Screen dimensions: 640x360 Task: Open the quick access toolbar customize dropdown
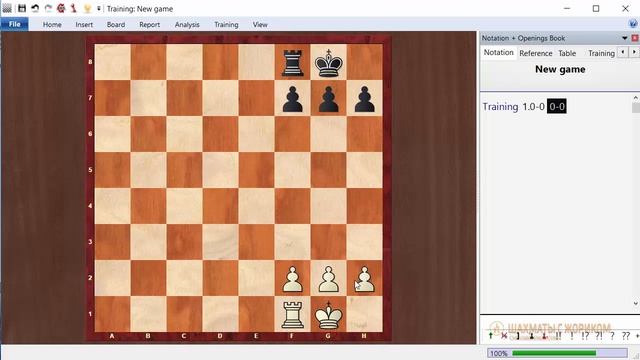pyautogui.click(x=98, y=8)
